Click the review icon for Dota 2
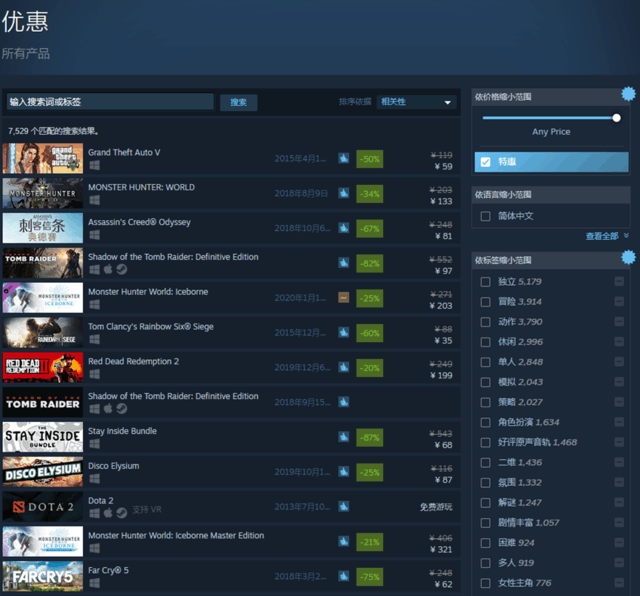The image size is (640, 596). [344, 507]
